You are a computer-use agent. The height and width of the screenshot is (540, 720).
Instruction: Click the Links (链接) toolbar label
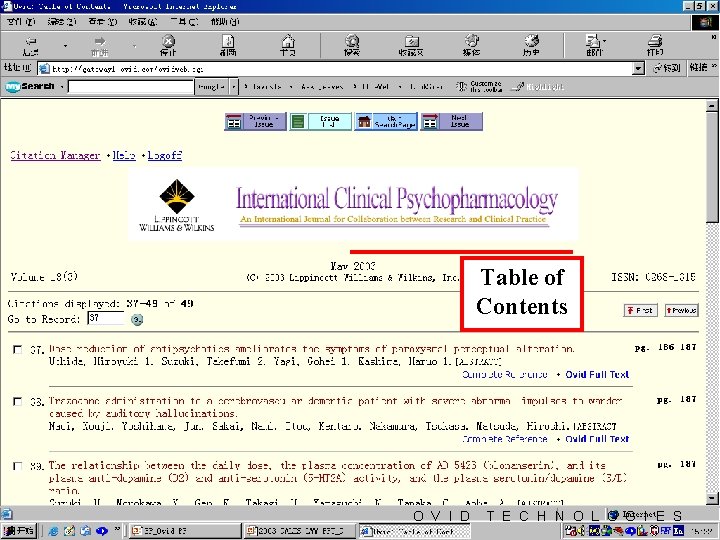click(x=698, y=68)
